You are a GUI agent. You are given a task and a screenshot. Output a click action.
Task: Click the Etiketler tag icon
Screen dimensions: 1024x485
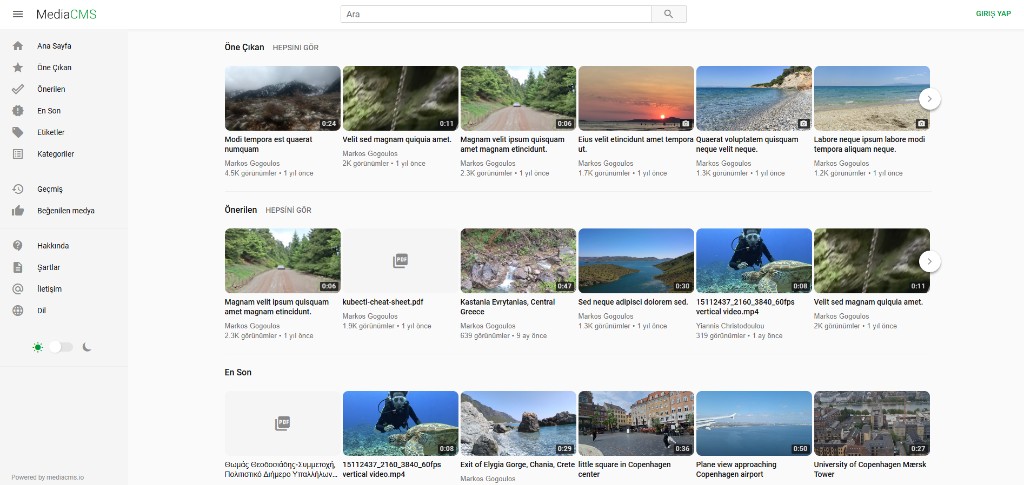coord(17,132)
